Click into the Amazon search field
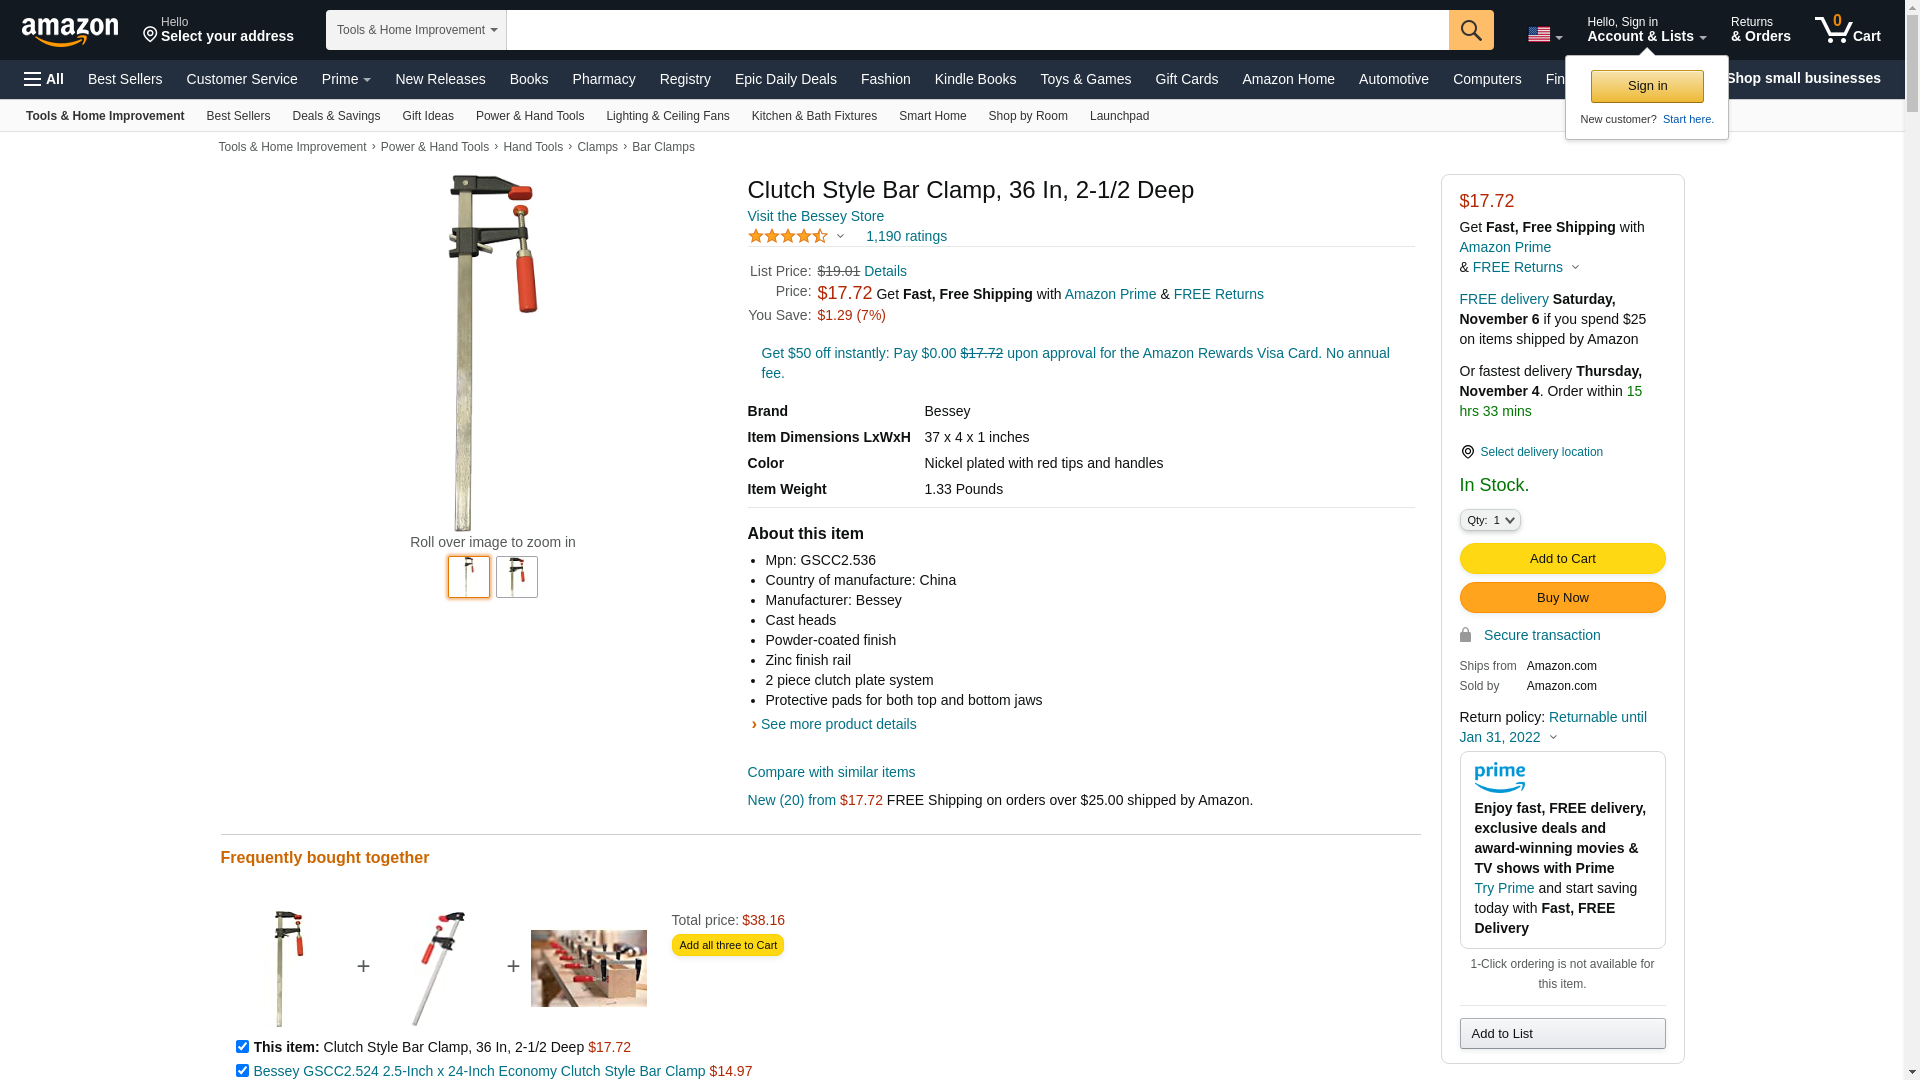The height and width of the screenshot is (1080, 1920). pos(977,30)
